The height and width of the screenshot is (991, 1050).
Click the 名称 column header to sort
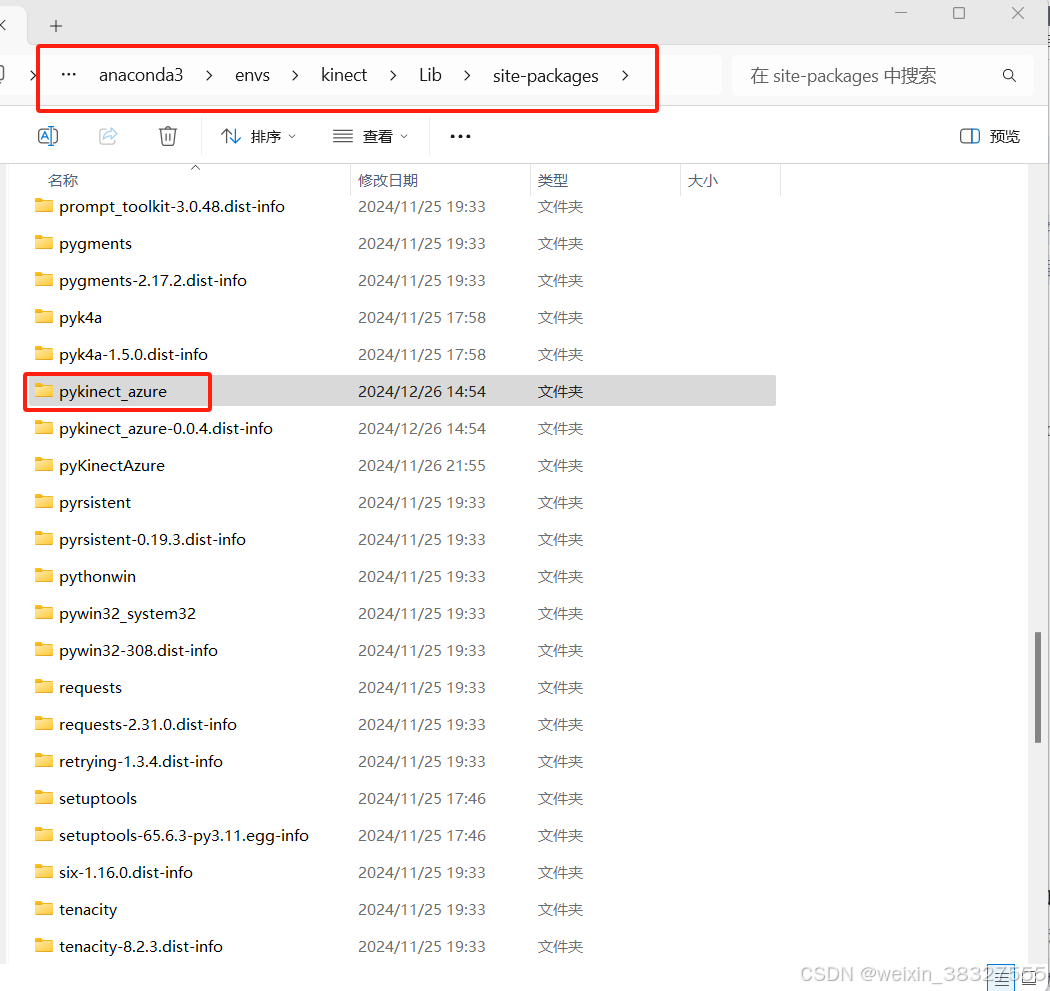[x=62, y=180]
